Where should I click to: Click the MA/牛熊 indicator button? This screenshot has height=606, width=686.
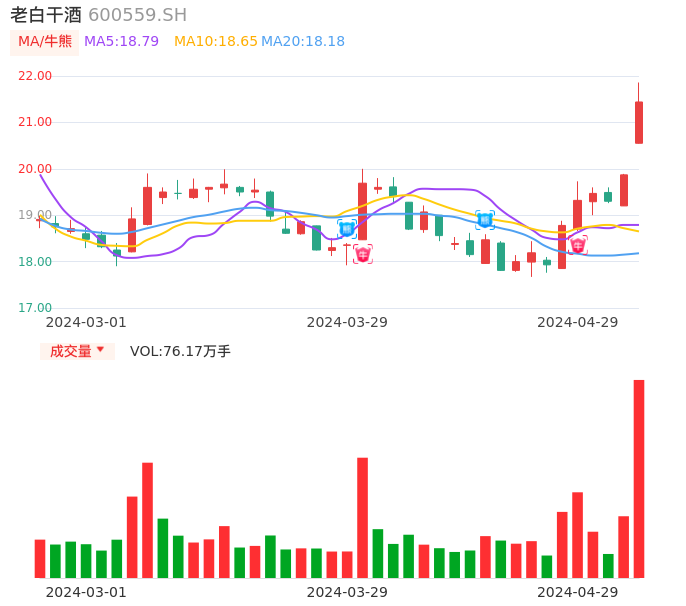click(x=45, y=42)
